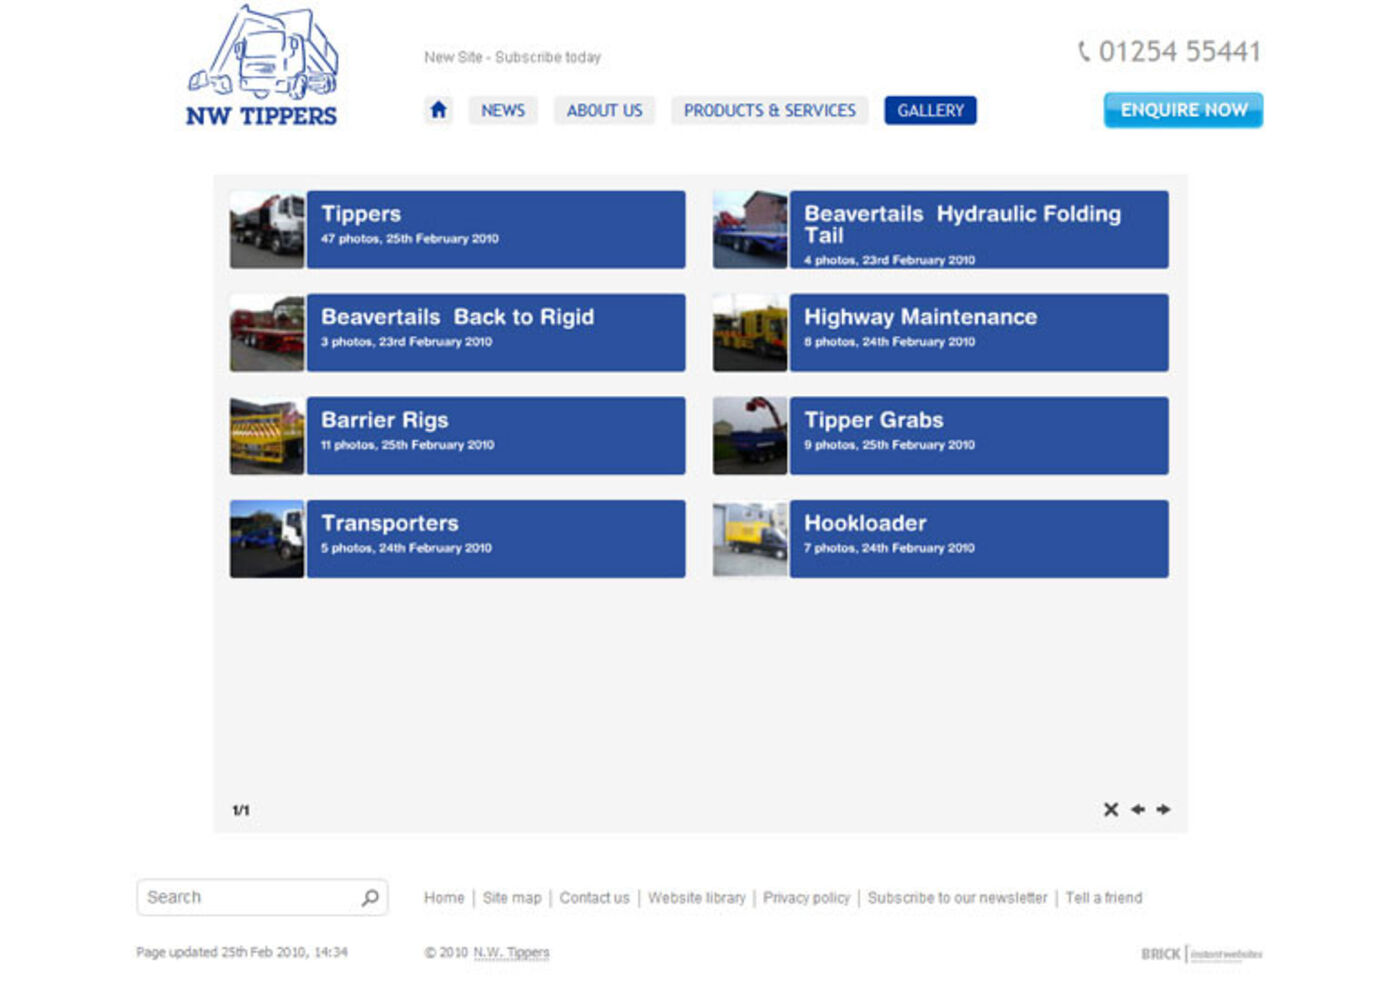Go to next gallery page arrow
This screenshot has height=1000, width=1400.
point(1163,809)
